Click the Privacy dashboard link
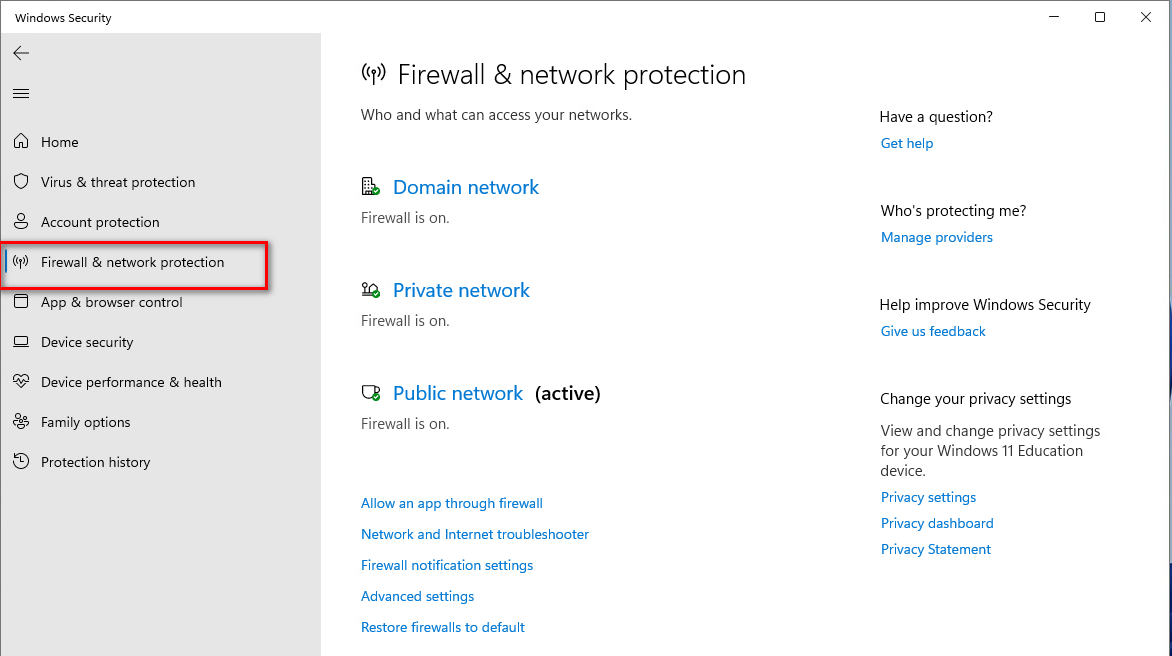Image resolution: width=1172 pixels, height=656 pixels. 937,523
